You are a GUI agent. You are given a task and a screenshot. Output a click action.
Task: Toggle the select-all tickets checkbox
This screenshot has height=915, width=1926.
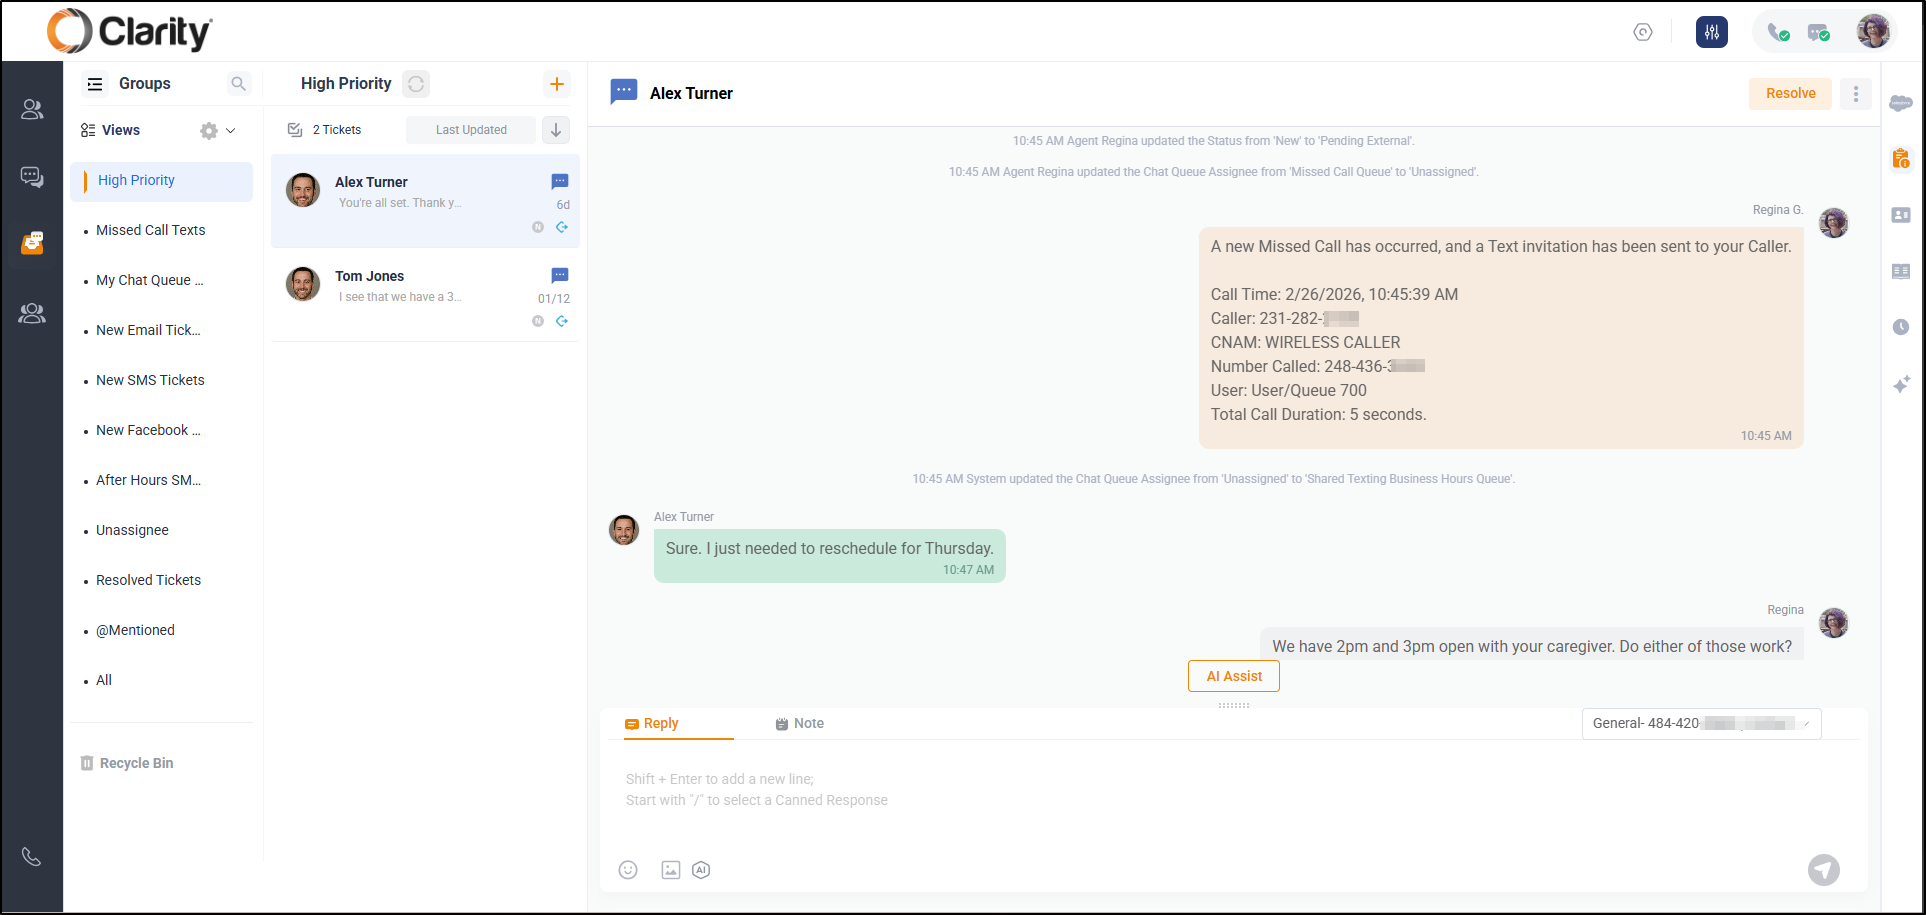click(295, 130)
